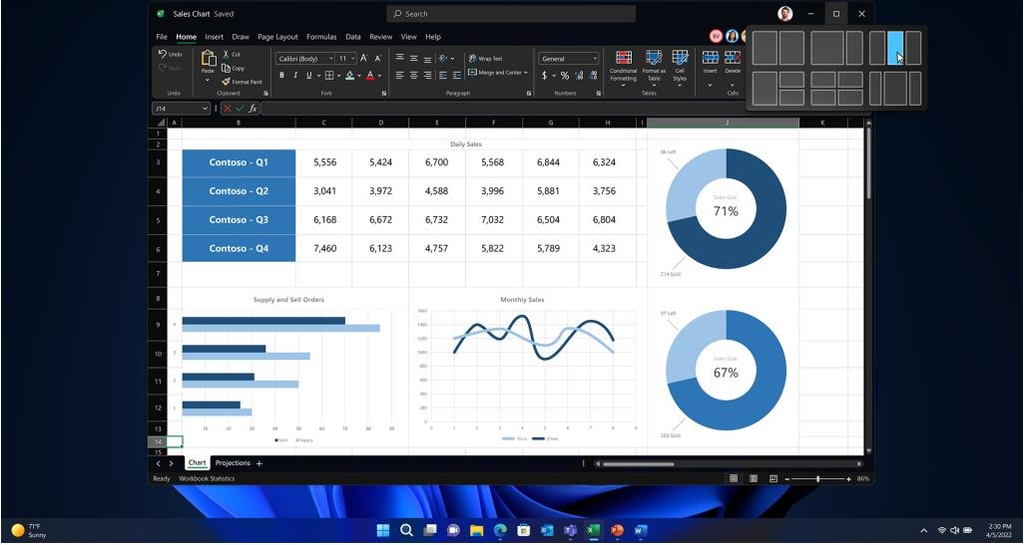Click the Chart sheet tab
This screenshot has height=545, width=1024.
pyautogui.click(x=197, y=463)
